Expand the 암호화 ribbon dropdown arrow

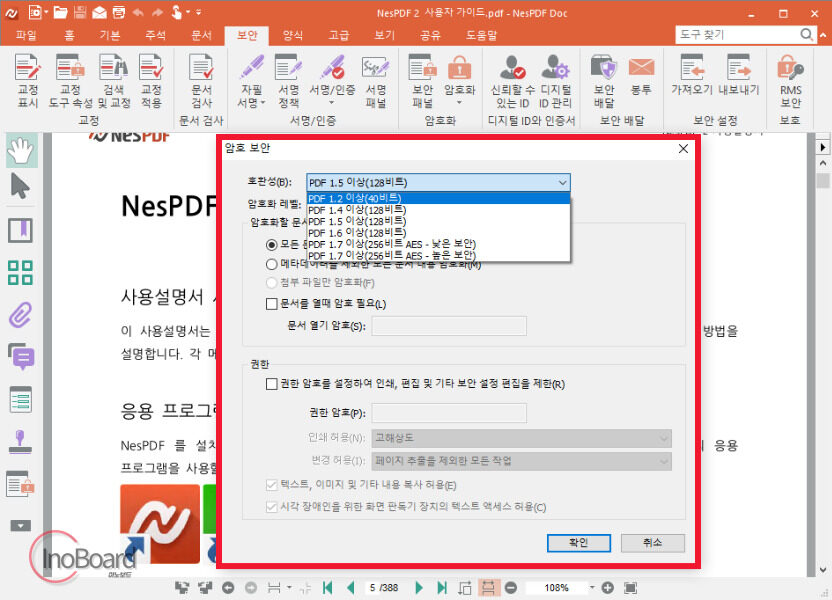(460, 102)
